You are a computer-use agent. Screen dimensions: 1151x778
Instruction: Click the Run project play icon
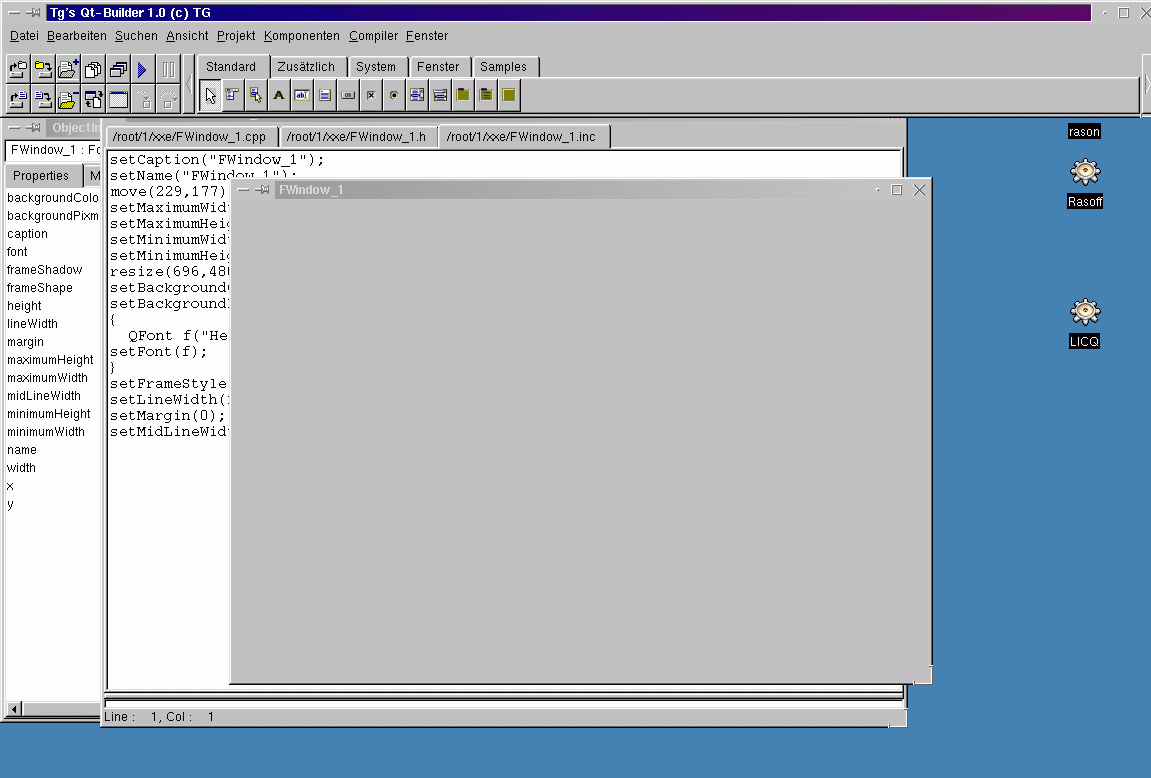point(142,70)
